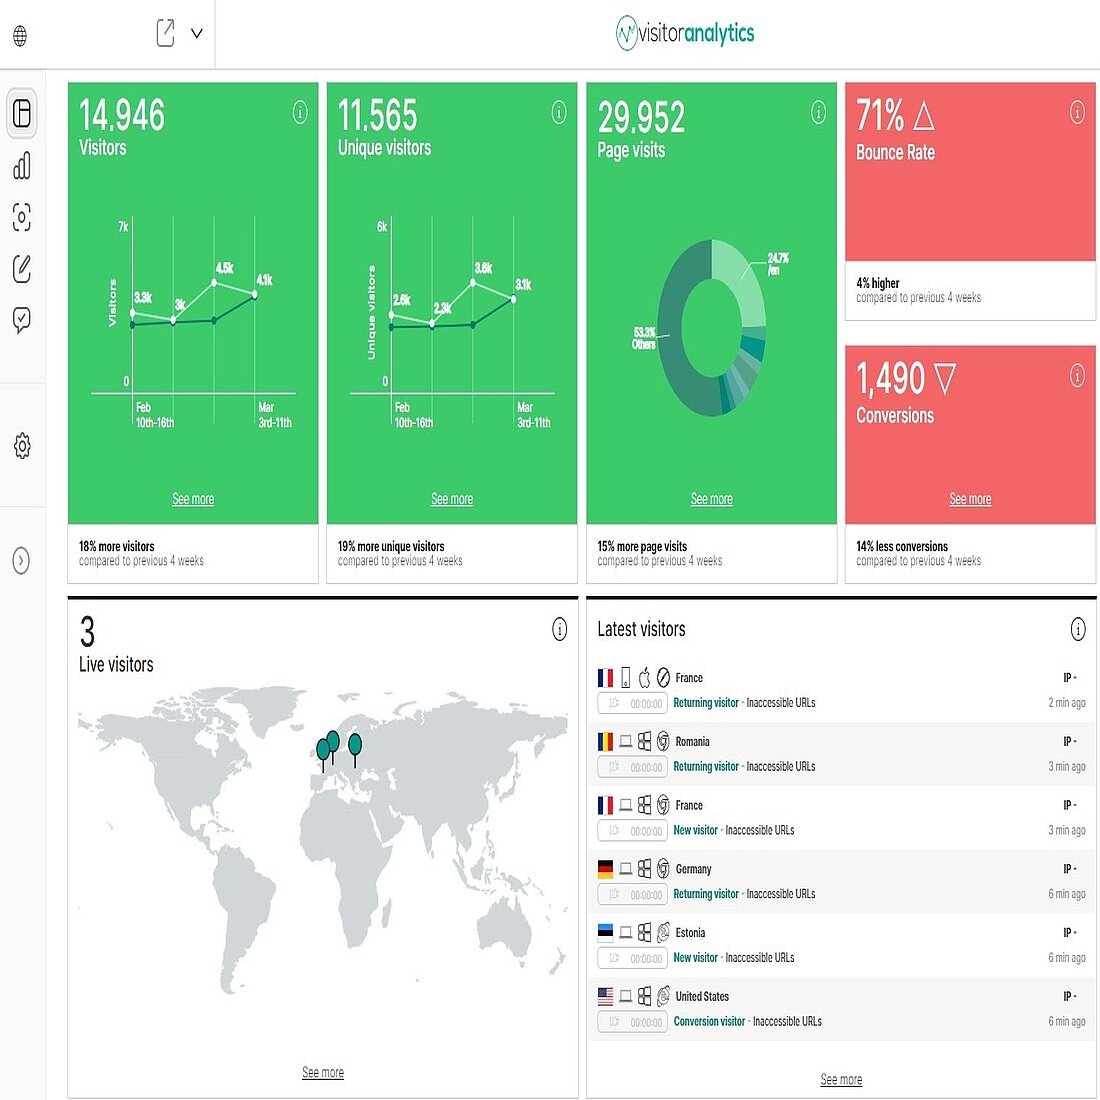The image size is (1100, 1100).
Task: Open the statistics bar chart icon in the sidebar
Action: [x=21, y=166]
